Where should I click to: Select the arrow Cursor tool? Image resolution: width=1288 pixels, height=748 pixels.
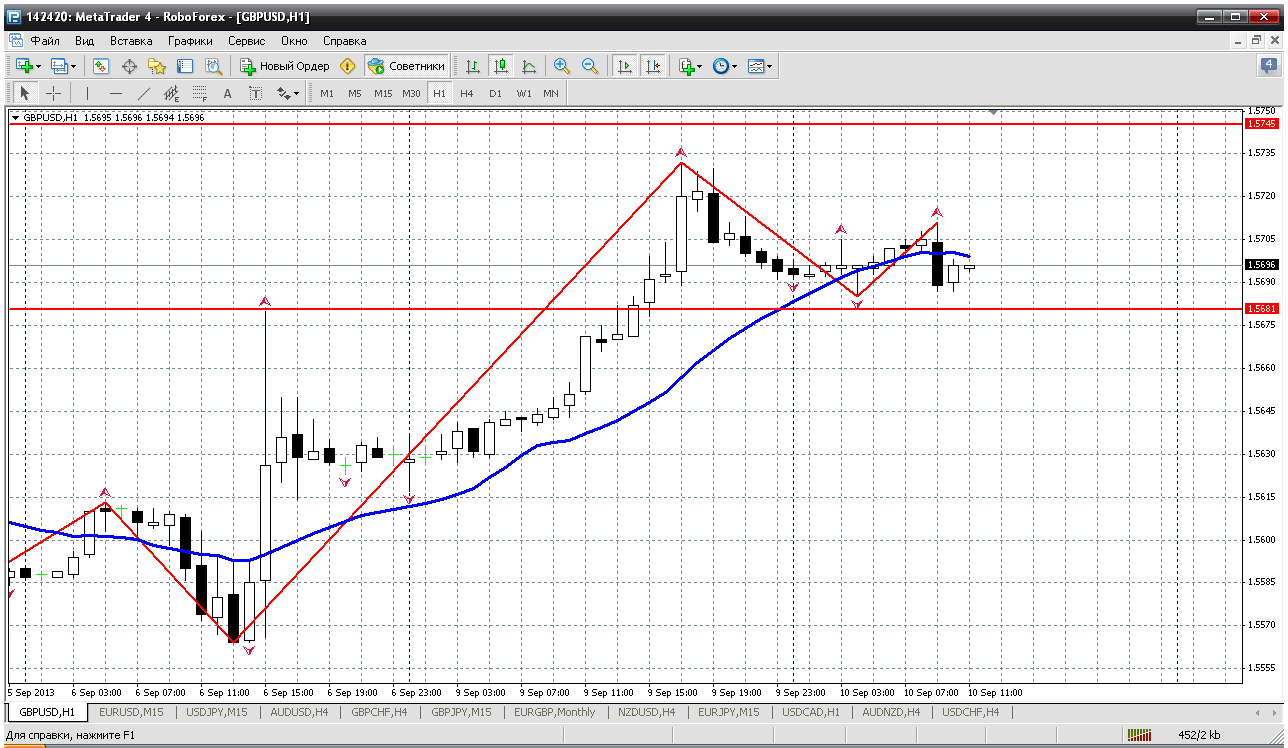coord(25,93)
